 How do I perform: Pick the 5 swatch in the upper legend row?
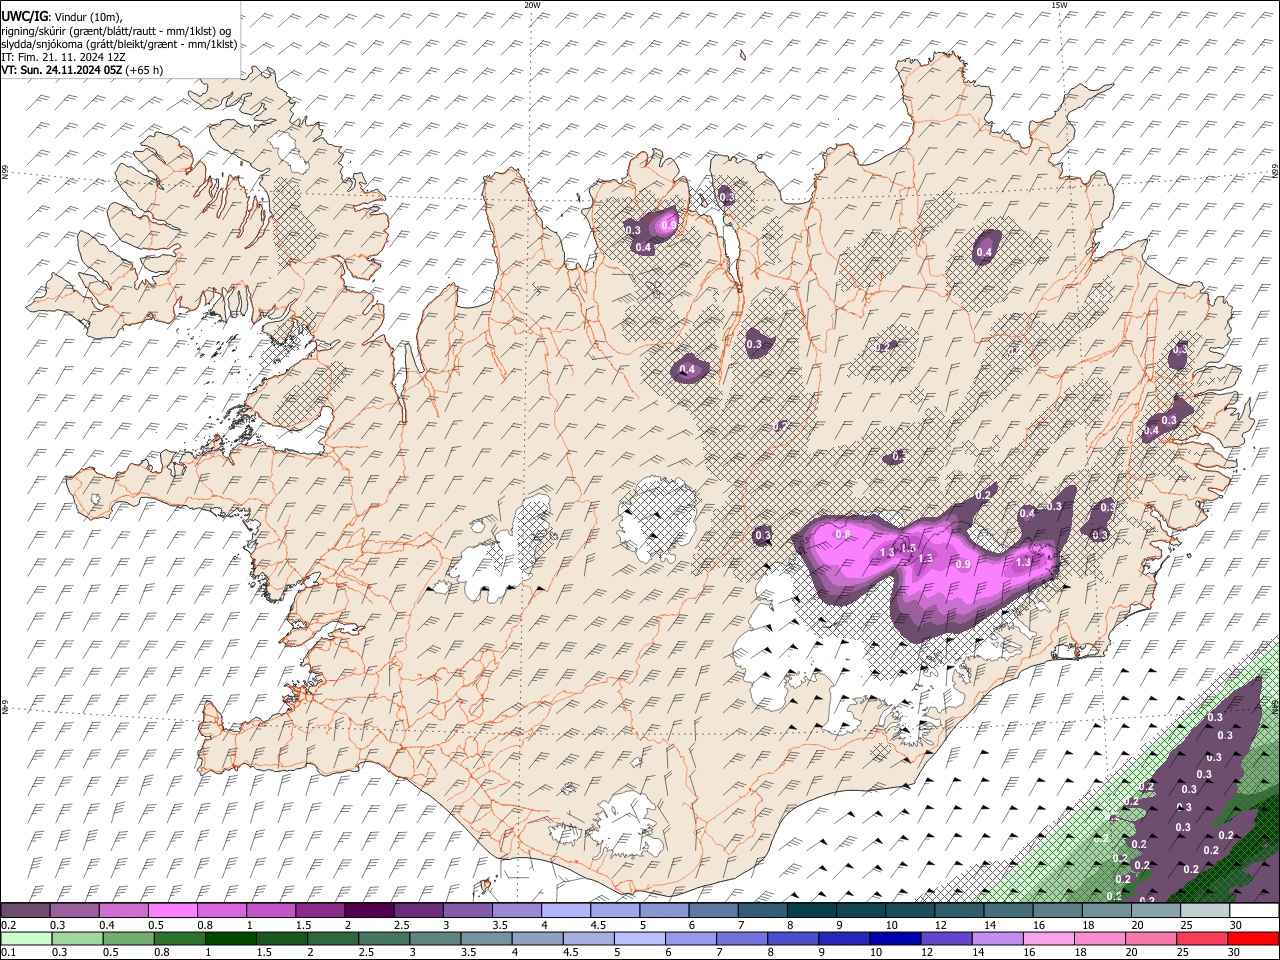coord(663,911)
